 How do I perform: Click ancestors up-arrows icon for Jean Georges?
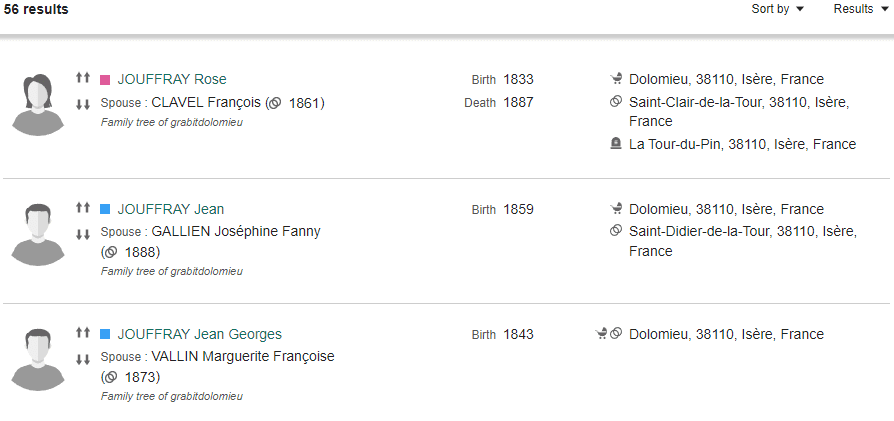[83, 332]
